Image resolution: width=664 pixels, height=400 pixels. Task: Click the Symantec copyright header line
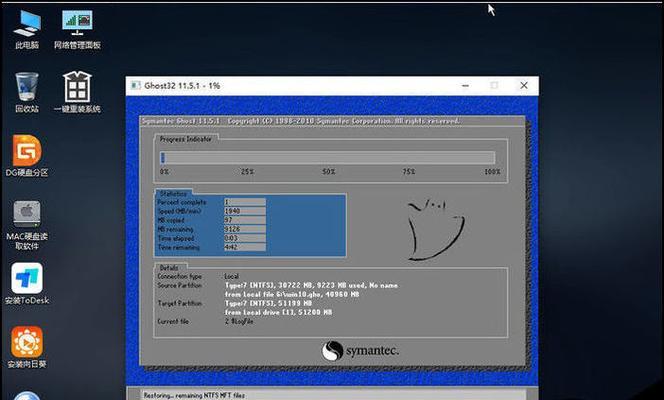pyautogui.click(x=301, y=121)
